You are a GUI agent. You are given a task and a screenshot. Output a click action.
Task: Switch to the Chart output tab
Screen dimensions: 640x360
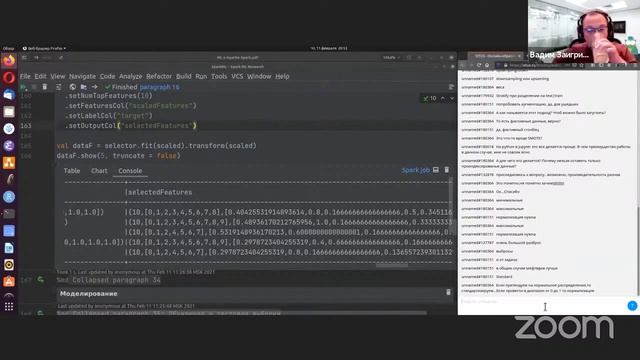(x=99, y=171)
